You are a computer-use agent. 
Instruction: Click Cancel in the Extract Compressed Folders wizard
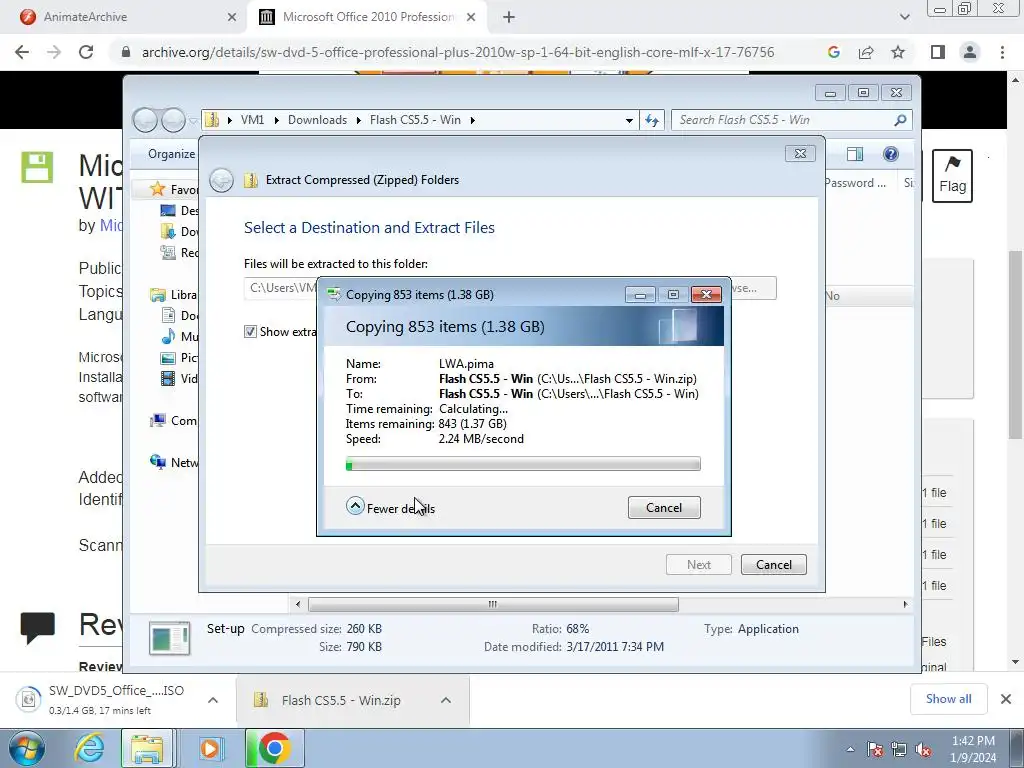[774, 565]
